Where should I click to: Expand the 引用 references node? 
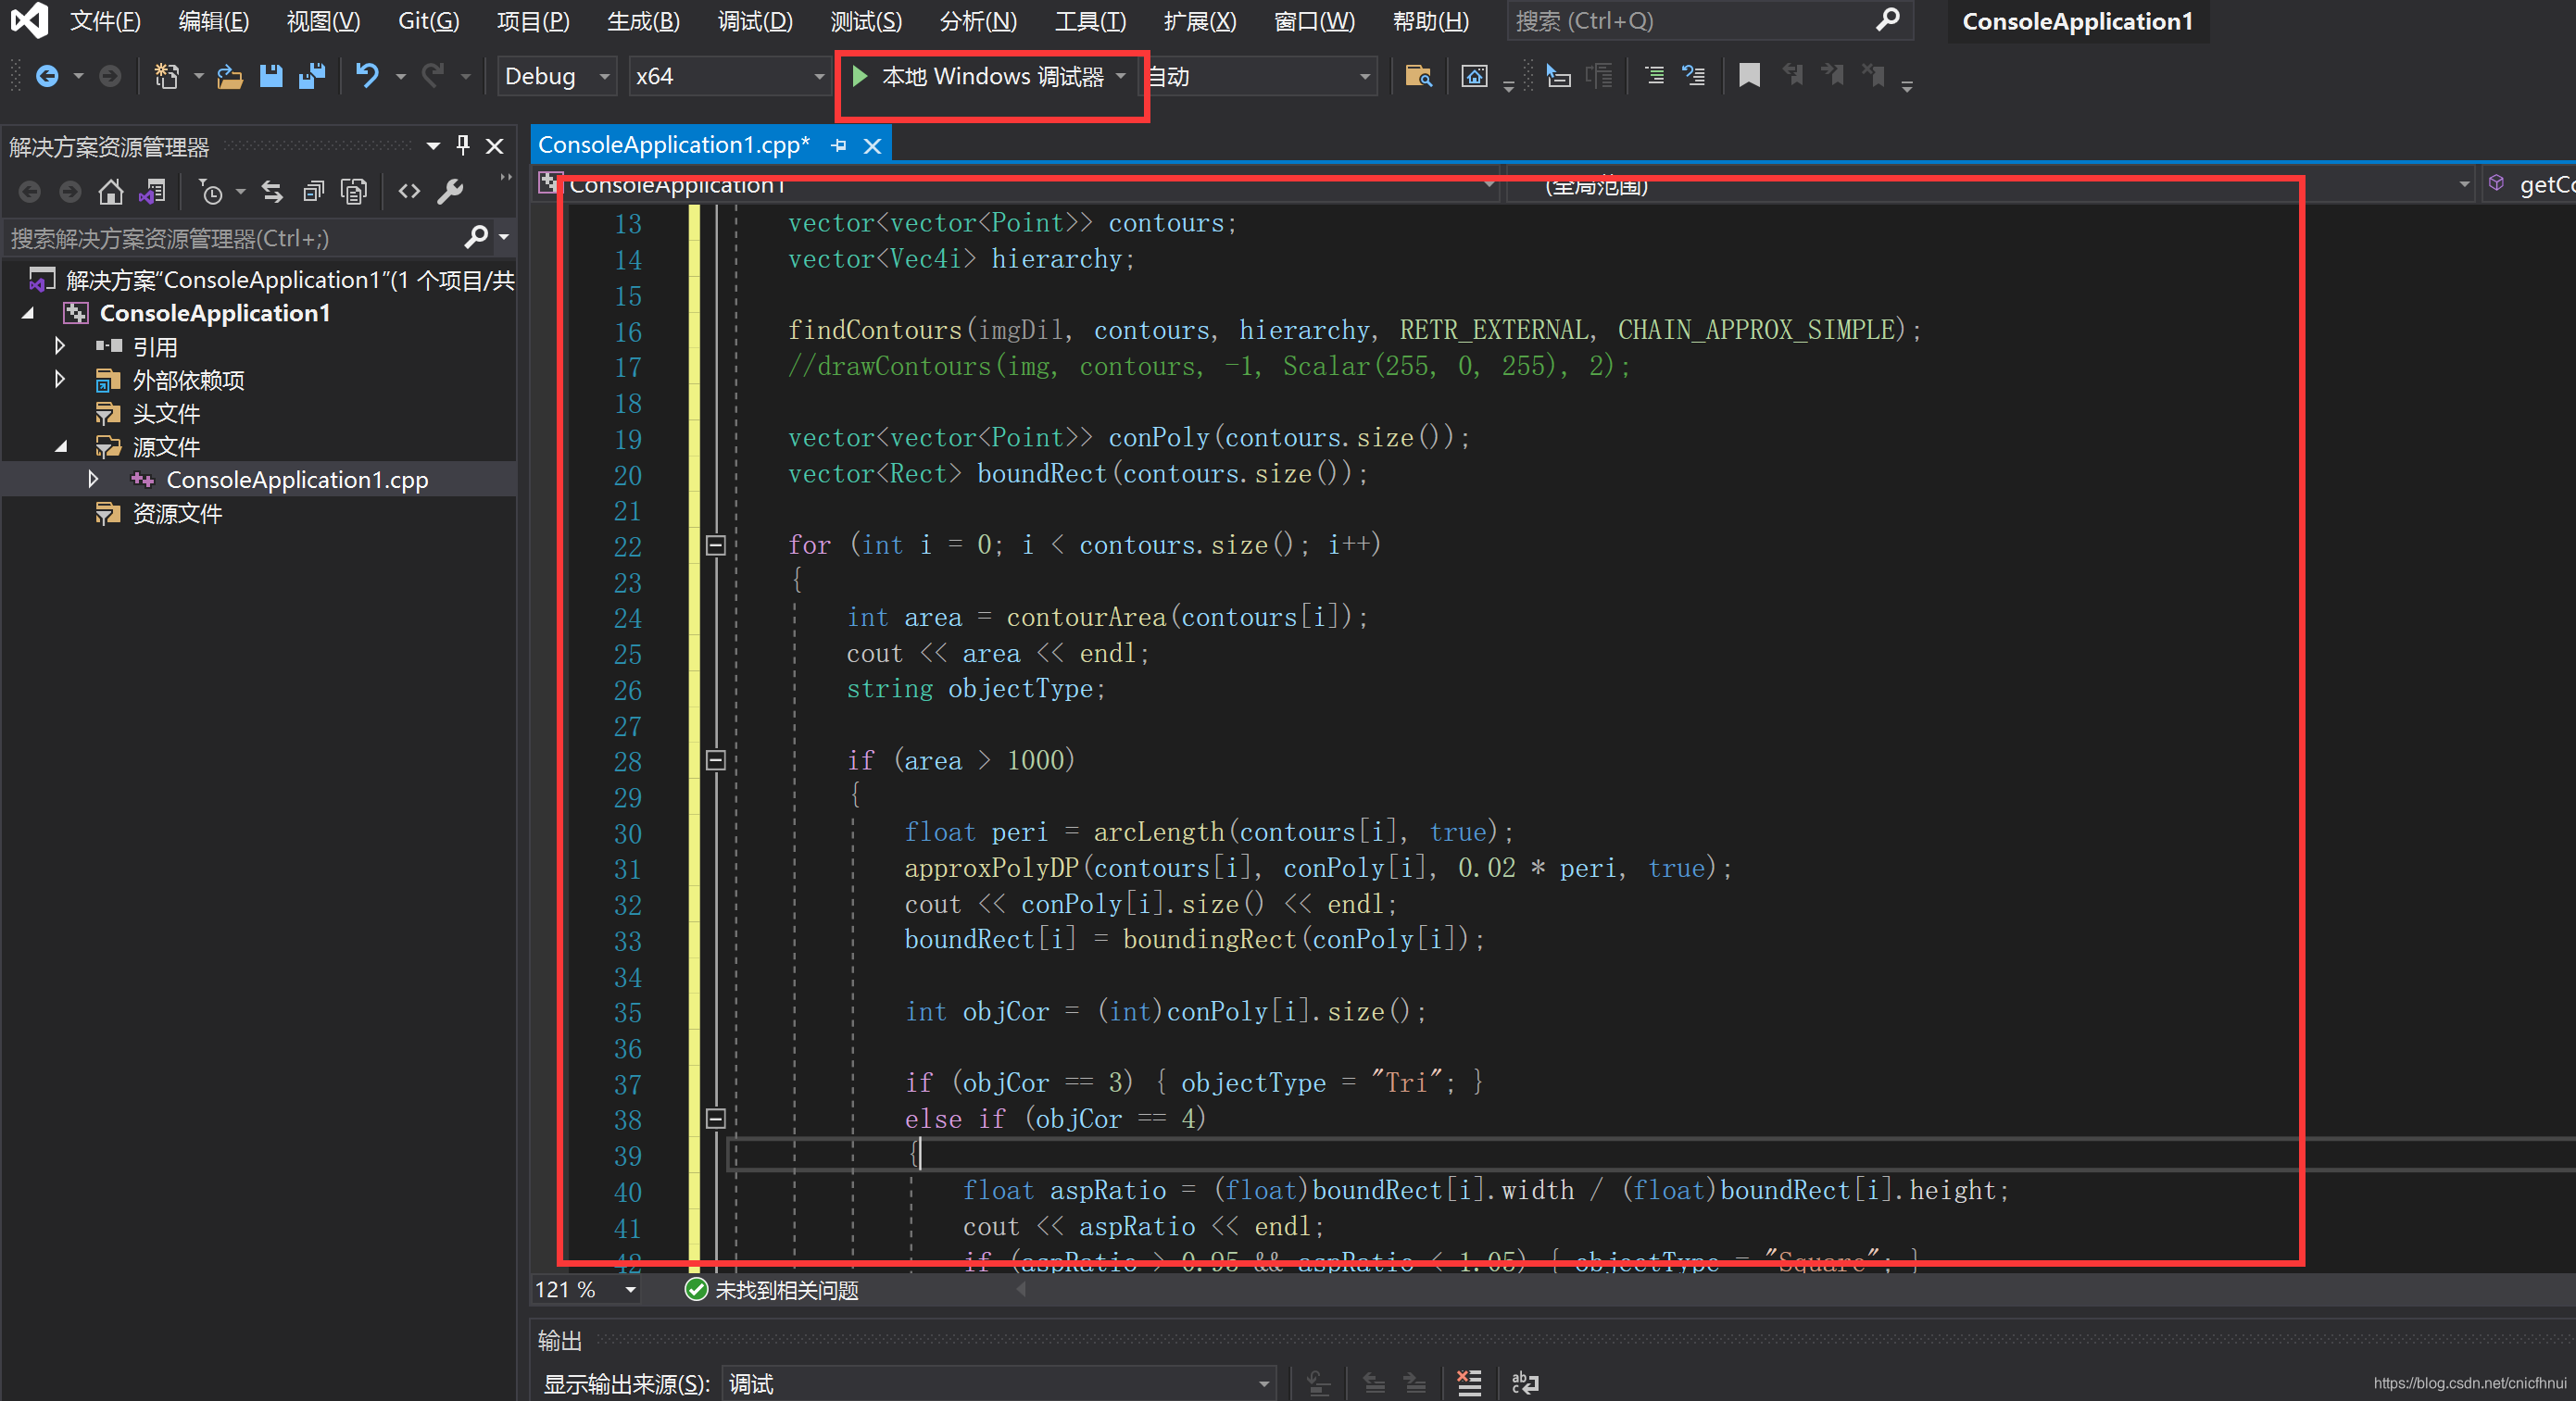[59, 346]
